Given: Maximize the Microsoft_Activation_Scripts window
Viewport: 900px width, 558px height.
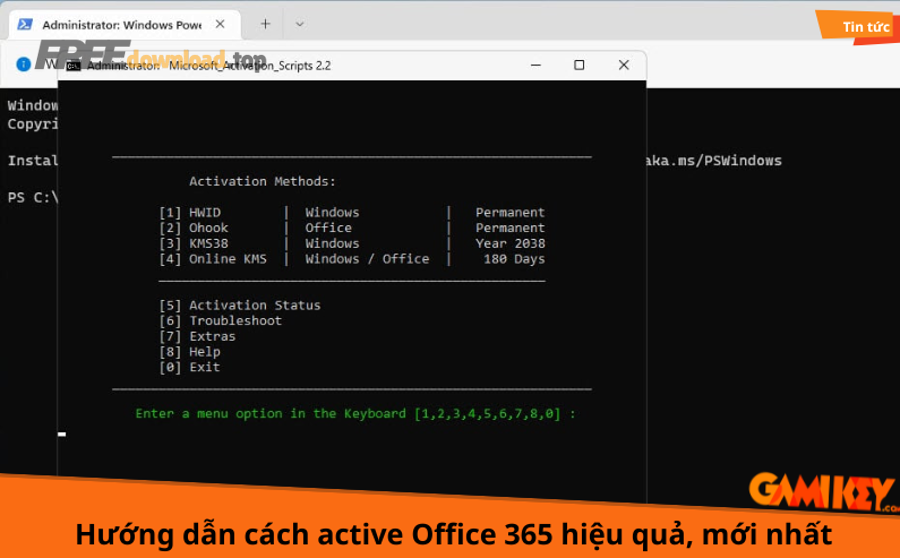Looking at the screenshot, I should [579, 65].
